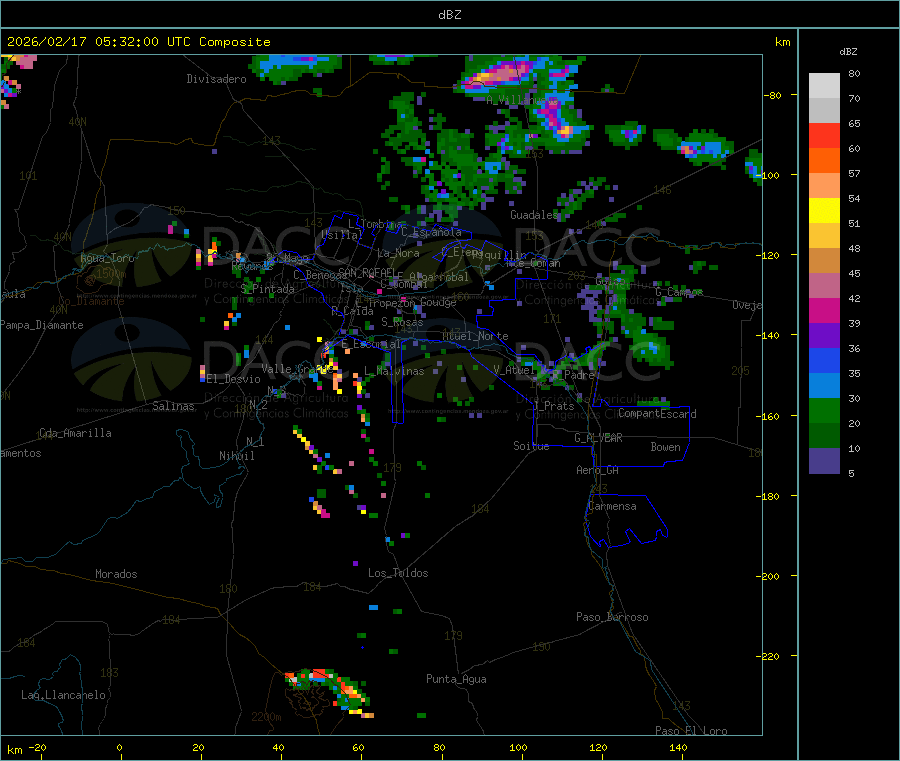Click the A_Villanueva label on the map
The width and height of the screenshot is (900, 761).
pos(522,100)
